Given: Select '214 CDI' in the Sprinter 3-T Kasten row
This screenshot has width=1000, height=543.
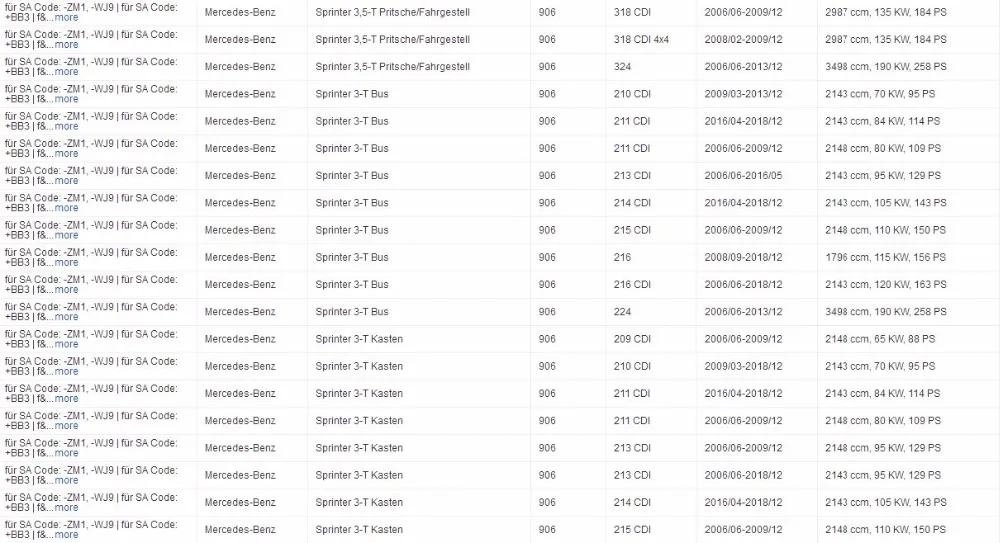Looking at the screenshot, I should point(632,503).
